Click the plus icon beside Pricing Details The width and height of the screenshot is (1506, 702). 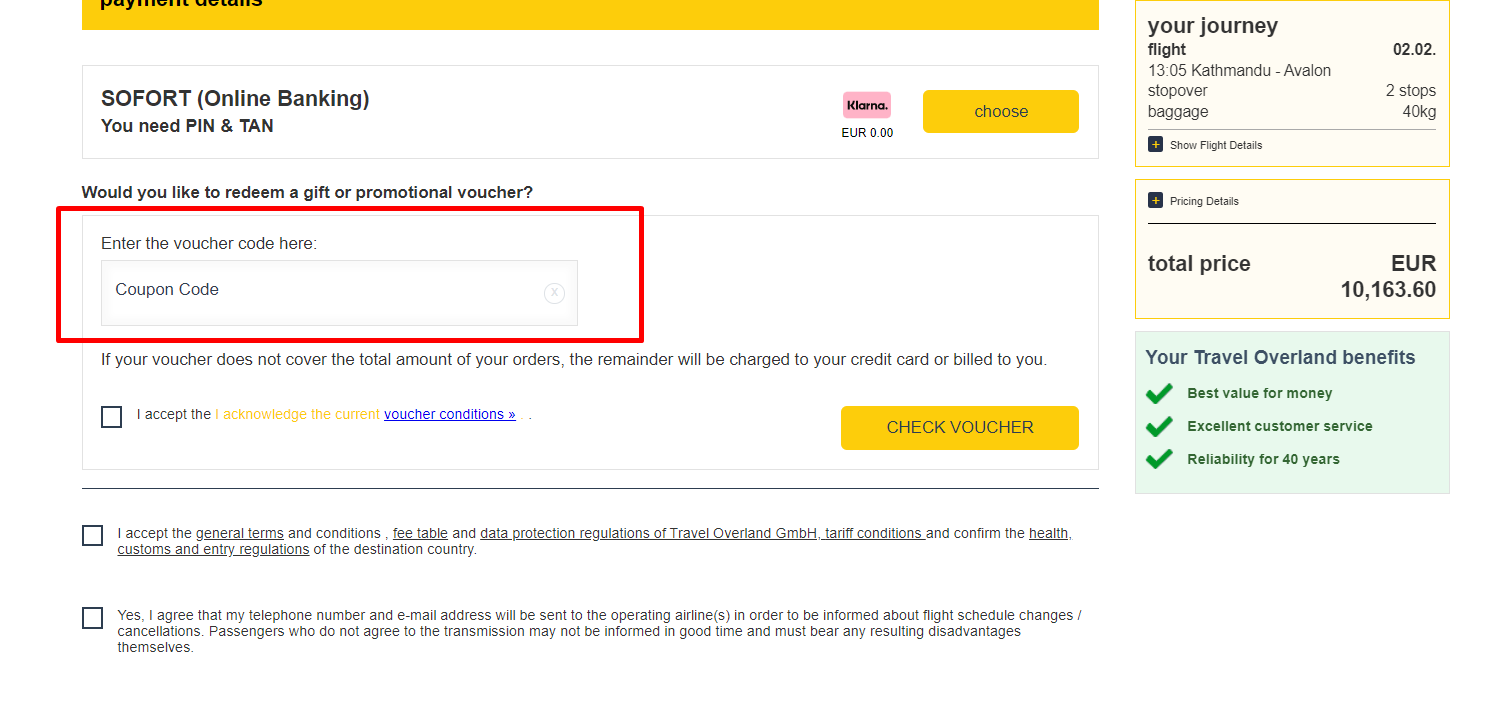coord(1155,201)
